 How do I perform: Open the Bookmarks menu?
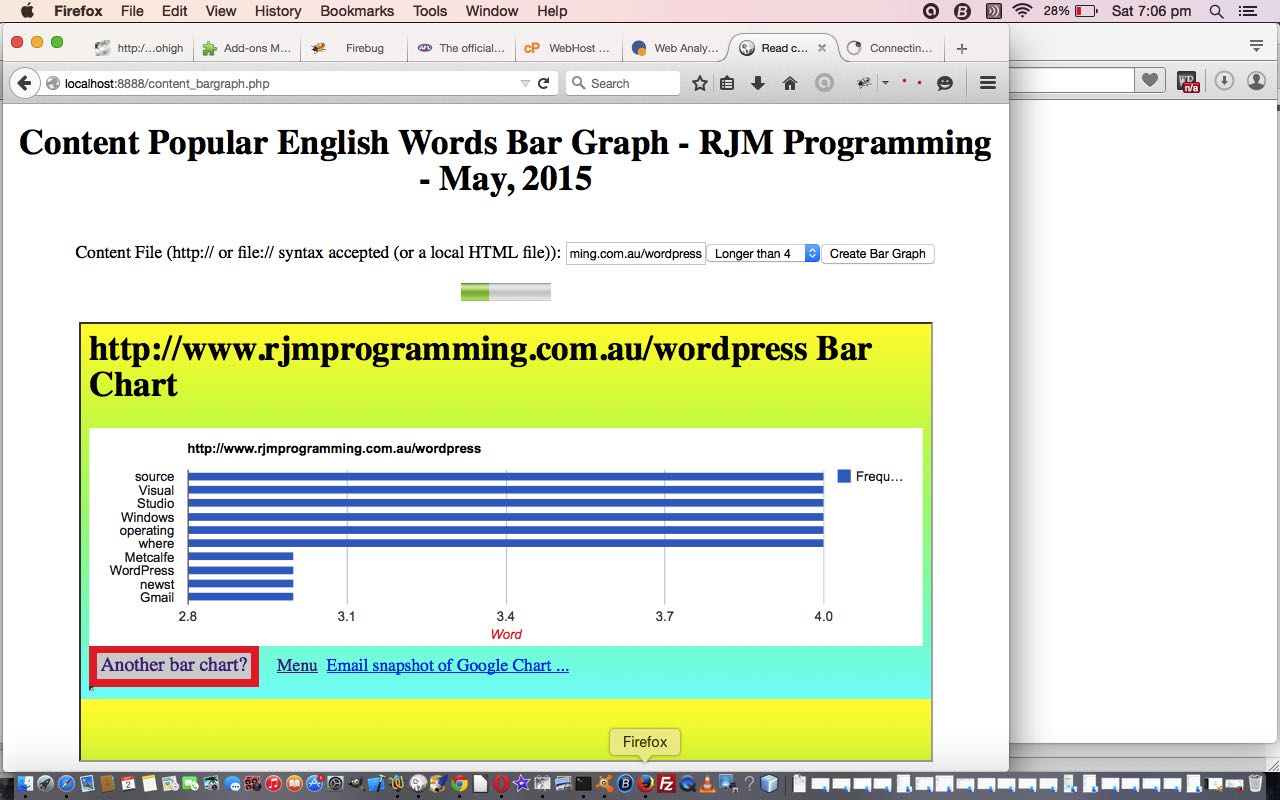click(x=357, y=11)
